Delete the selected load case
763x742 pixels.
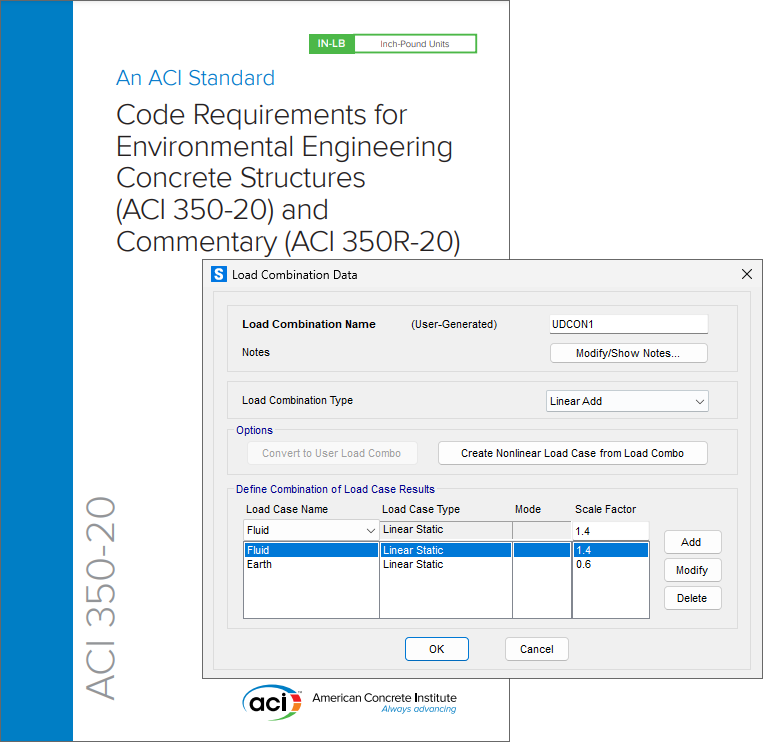691,598
